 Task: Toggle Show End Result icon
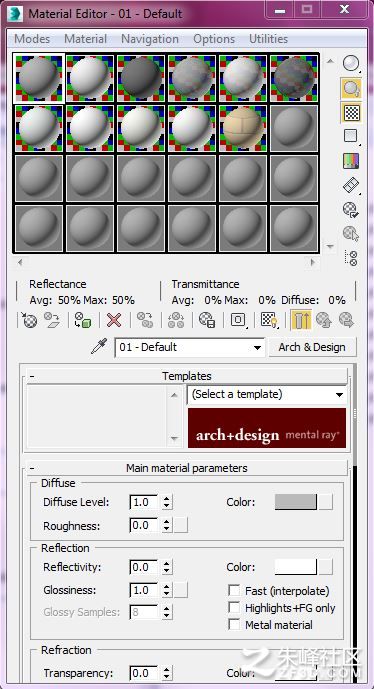click(x=301, y=320)
